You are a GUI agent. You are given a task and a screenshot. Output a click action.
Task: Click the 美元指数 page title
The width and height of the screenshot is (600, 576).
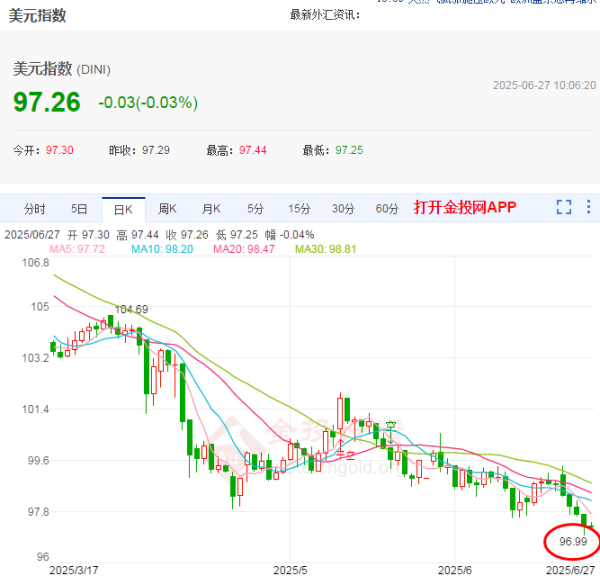(x=37, y=16)
